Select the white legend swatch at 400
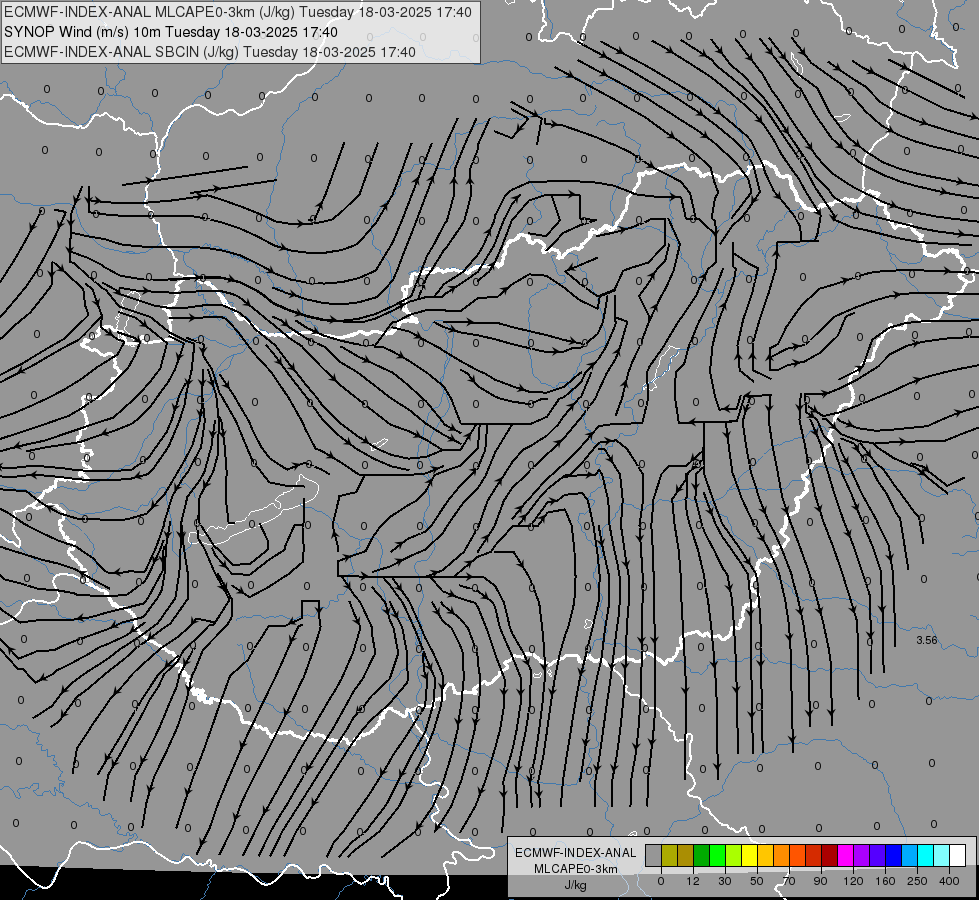979x900 pixels. click(957, 856)
